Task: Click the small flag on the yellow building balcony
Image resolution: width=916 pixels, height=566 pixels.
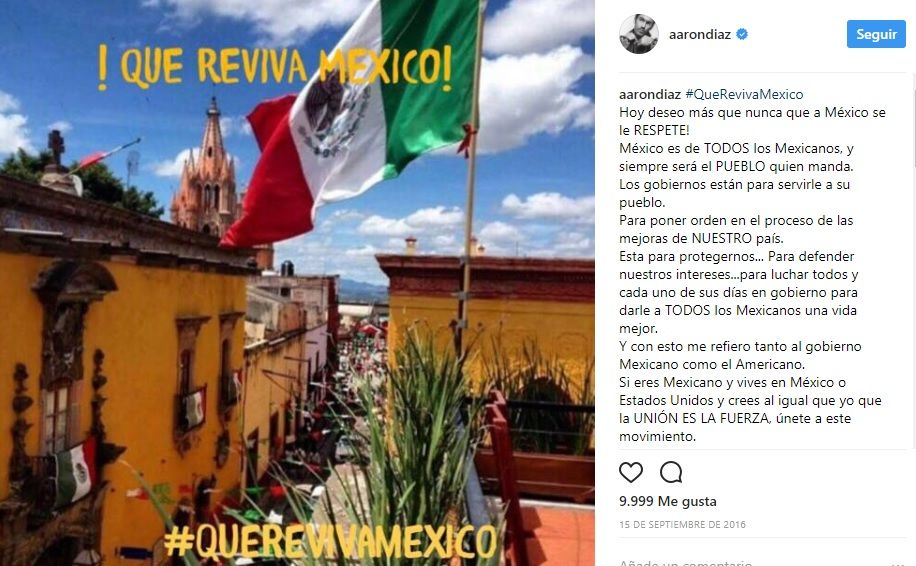Action: pos(75,472)
